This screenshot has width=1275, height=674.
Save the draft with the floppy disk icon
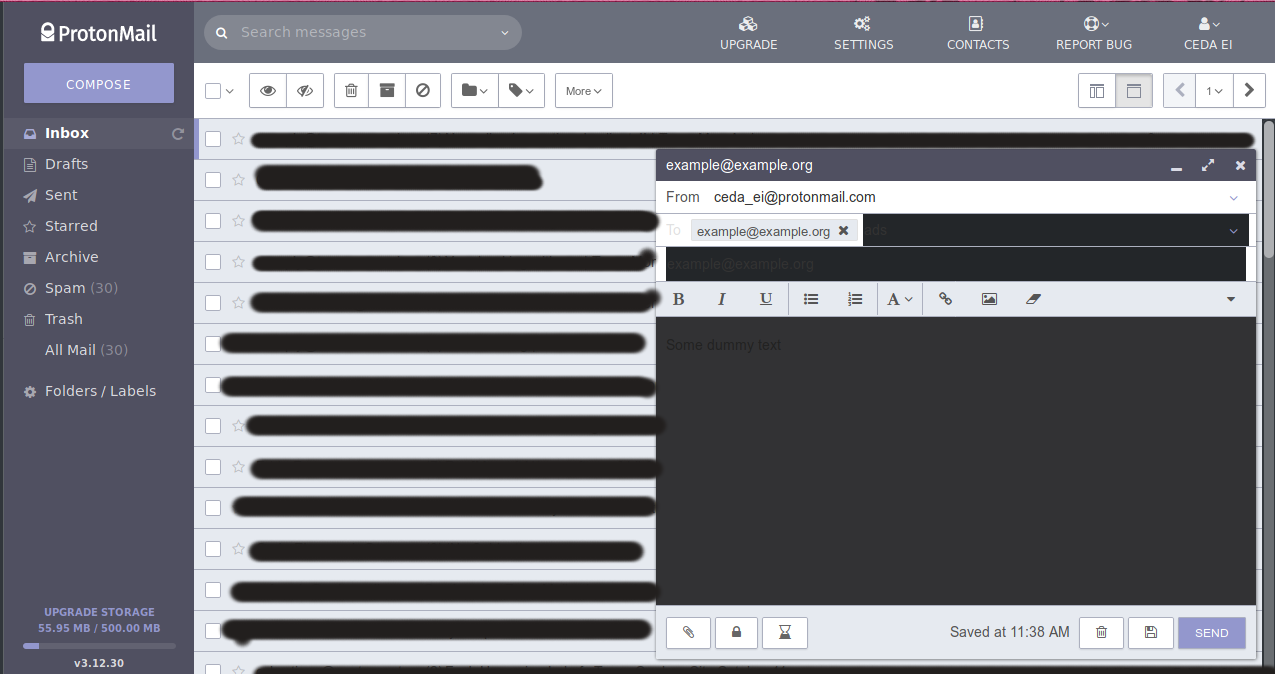click(1151, 633)
